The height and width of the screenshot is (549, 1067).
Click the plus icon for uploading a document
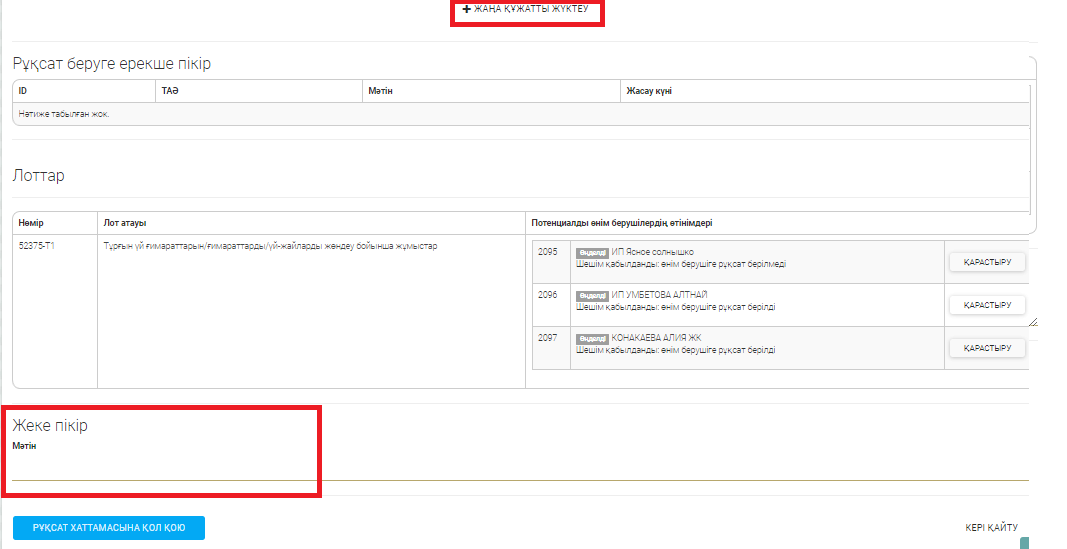466,9
